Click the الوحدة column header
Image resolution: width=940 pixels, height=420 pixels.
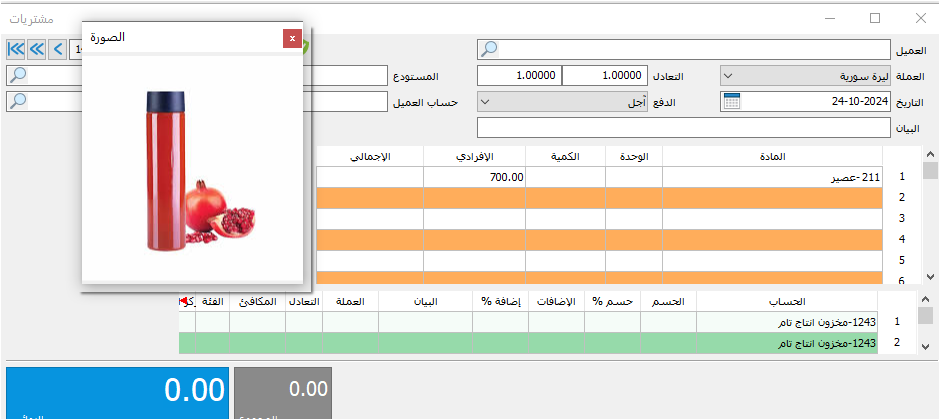tap(634, 156)
